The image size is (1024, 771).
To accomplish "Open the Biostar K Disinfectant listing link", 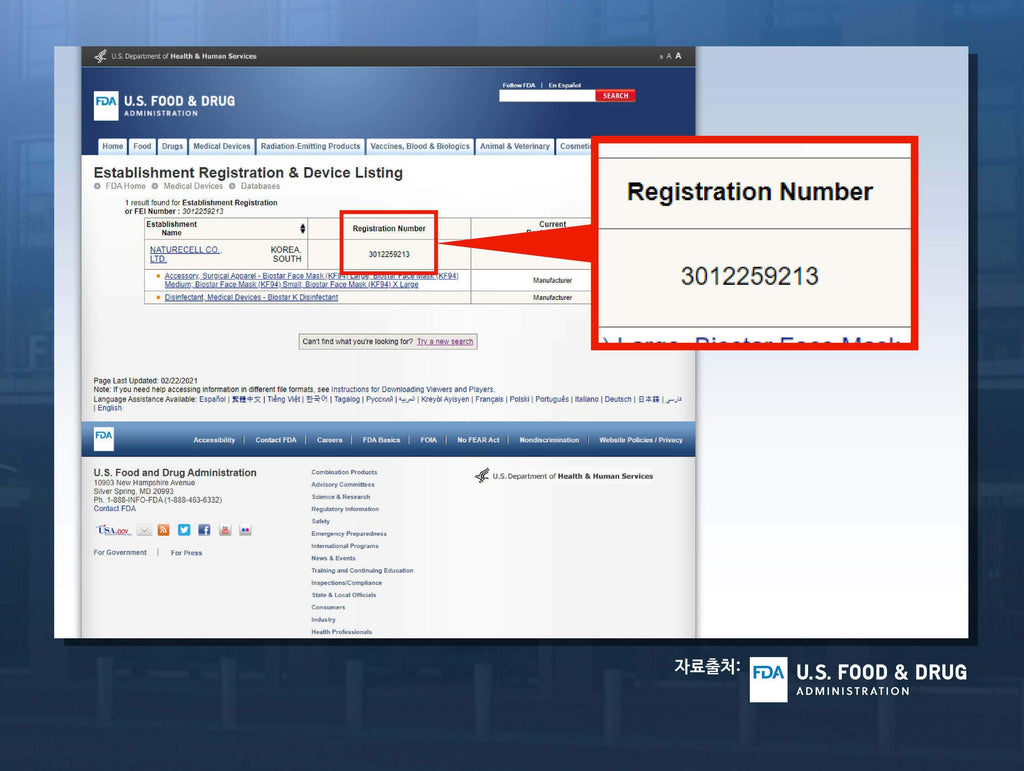I will point(251,298).
